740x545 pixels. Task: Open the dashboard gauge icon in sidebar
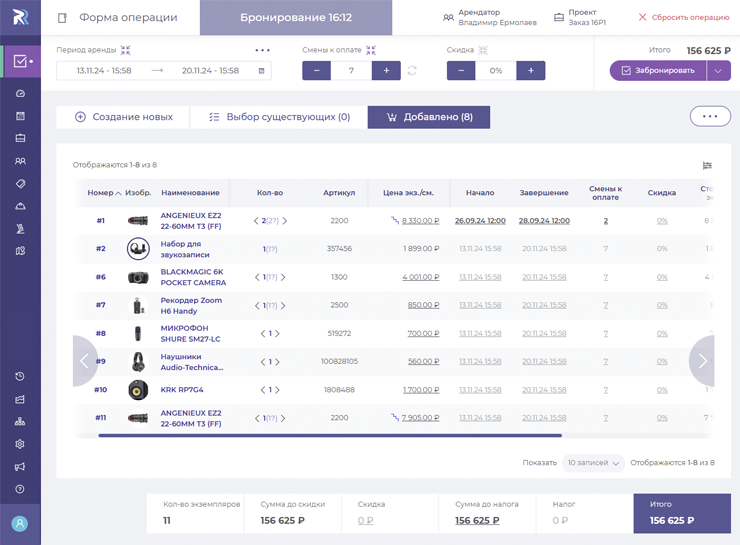pyautogui.click(x=20, y=93)
